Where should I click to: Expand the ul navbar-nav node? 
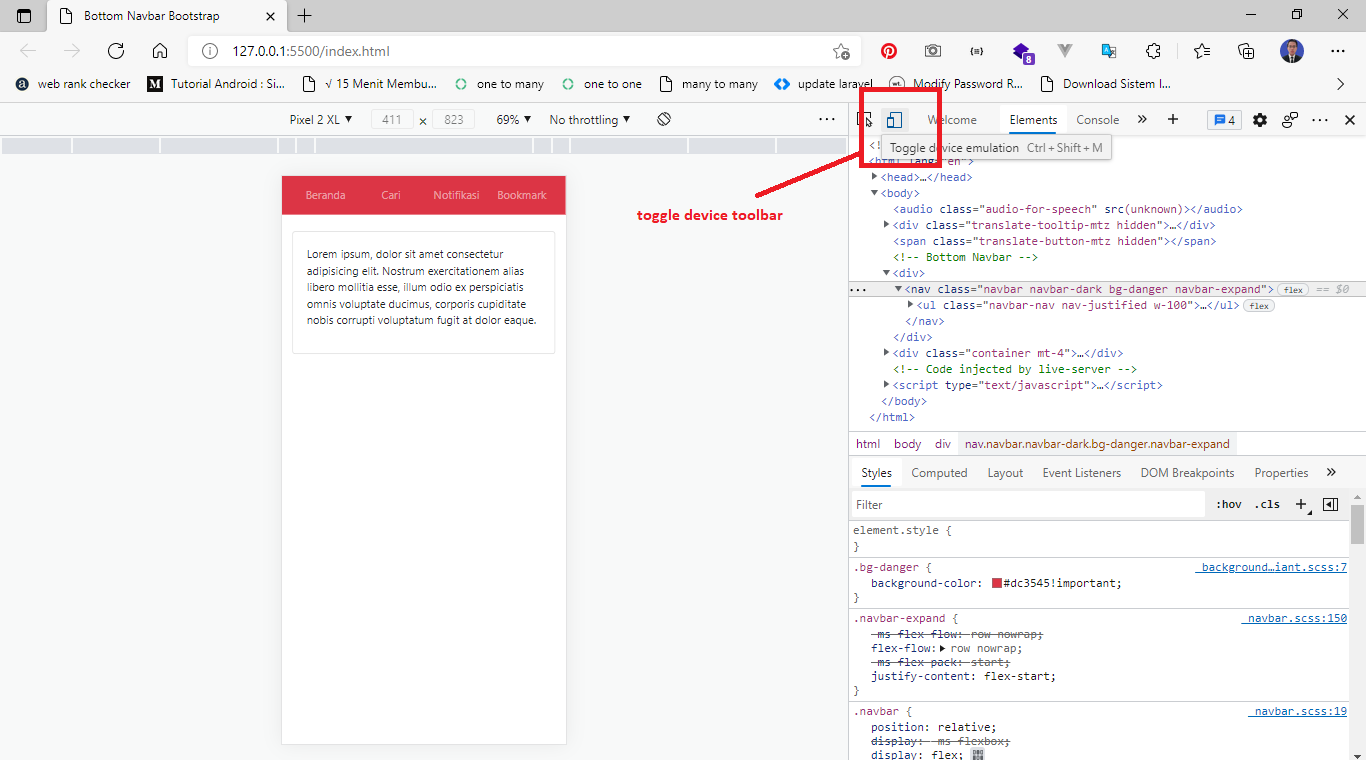(910, 305)
